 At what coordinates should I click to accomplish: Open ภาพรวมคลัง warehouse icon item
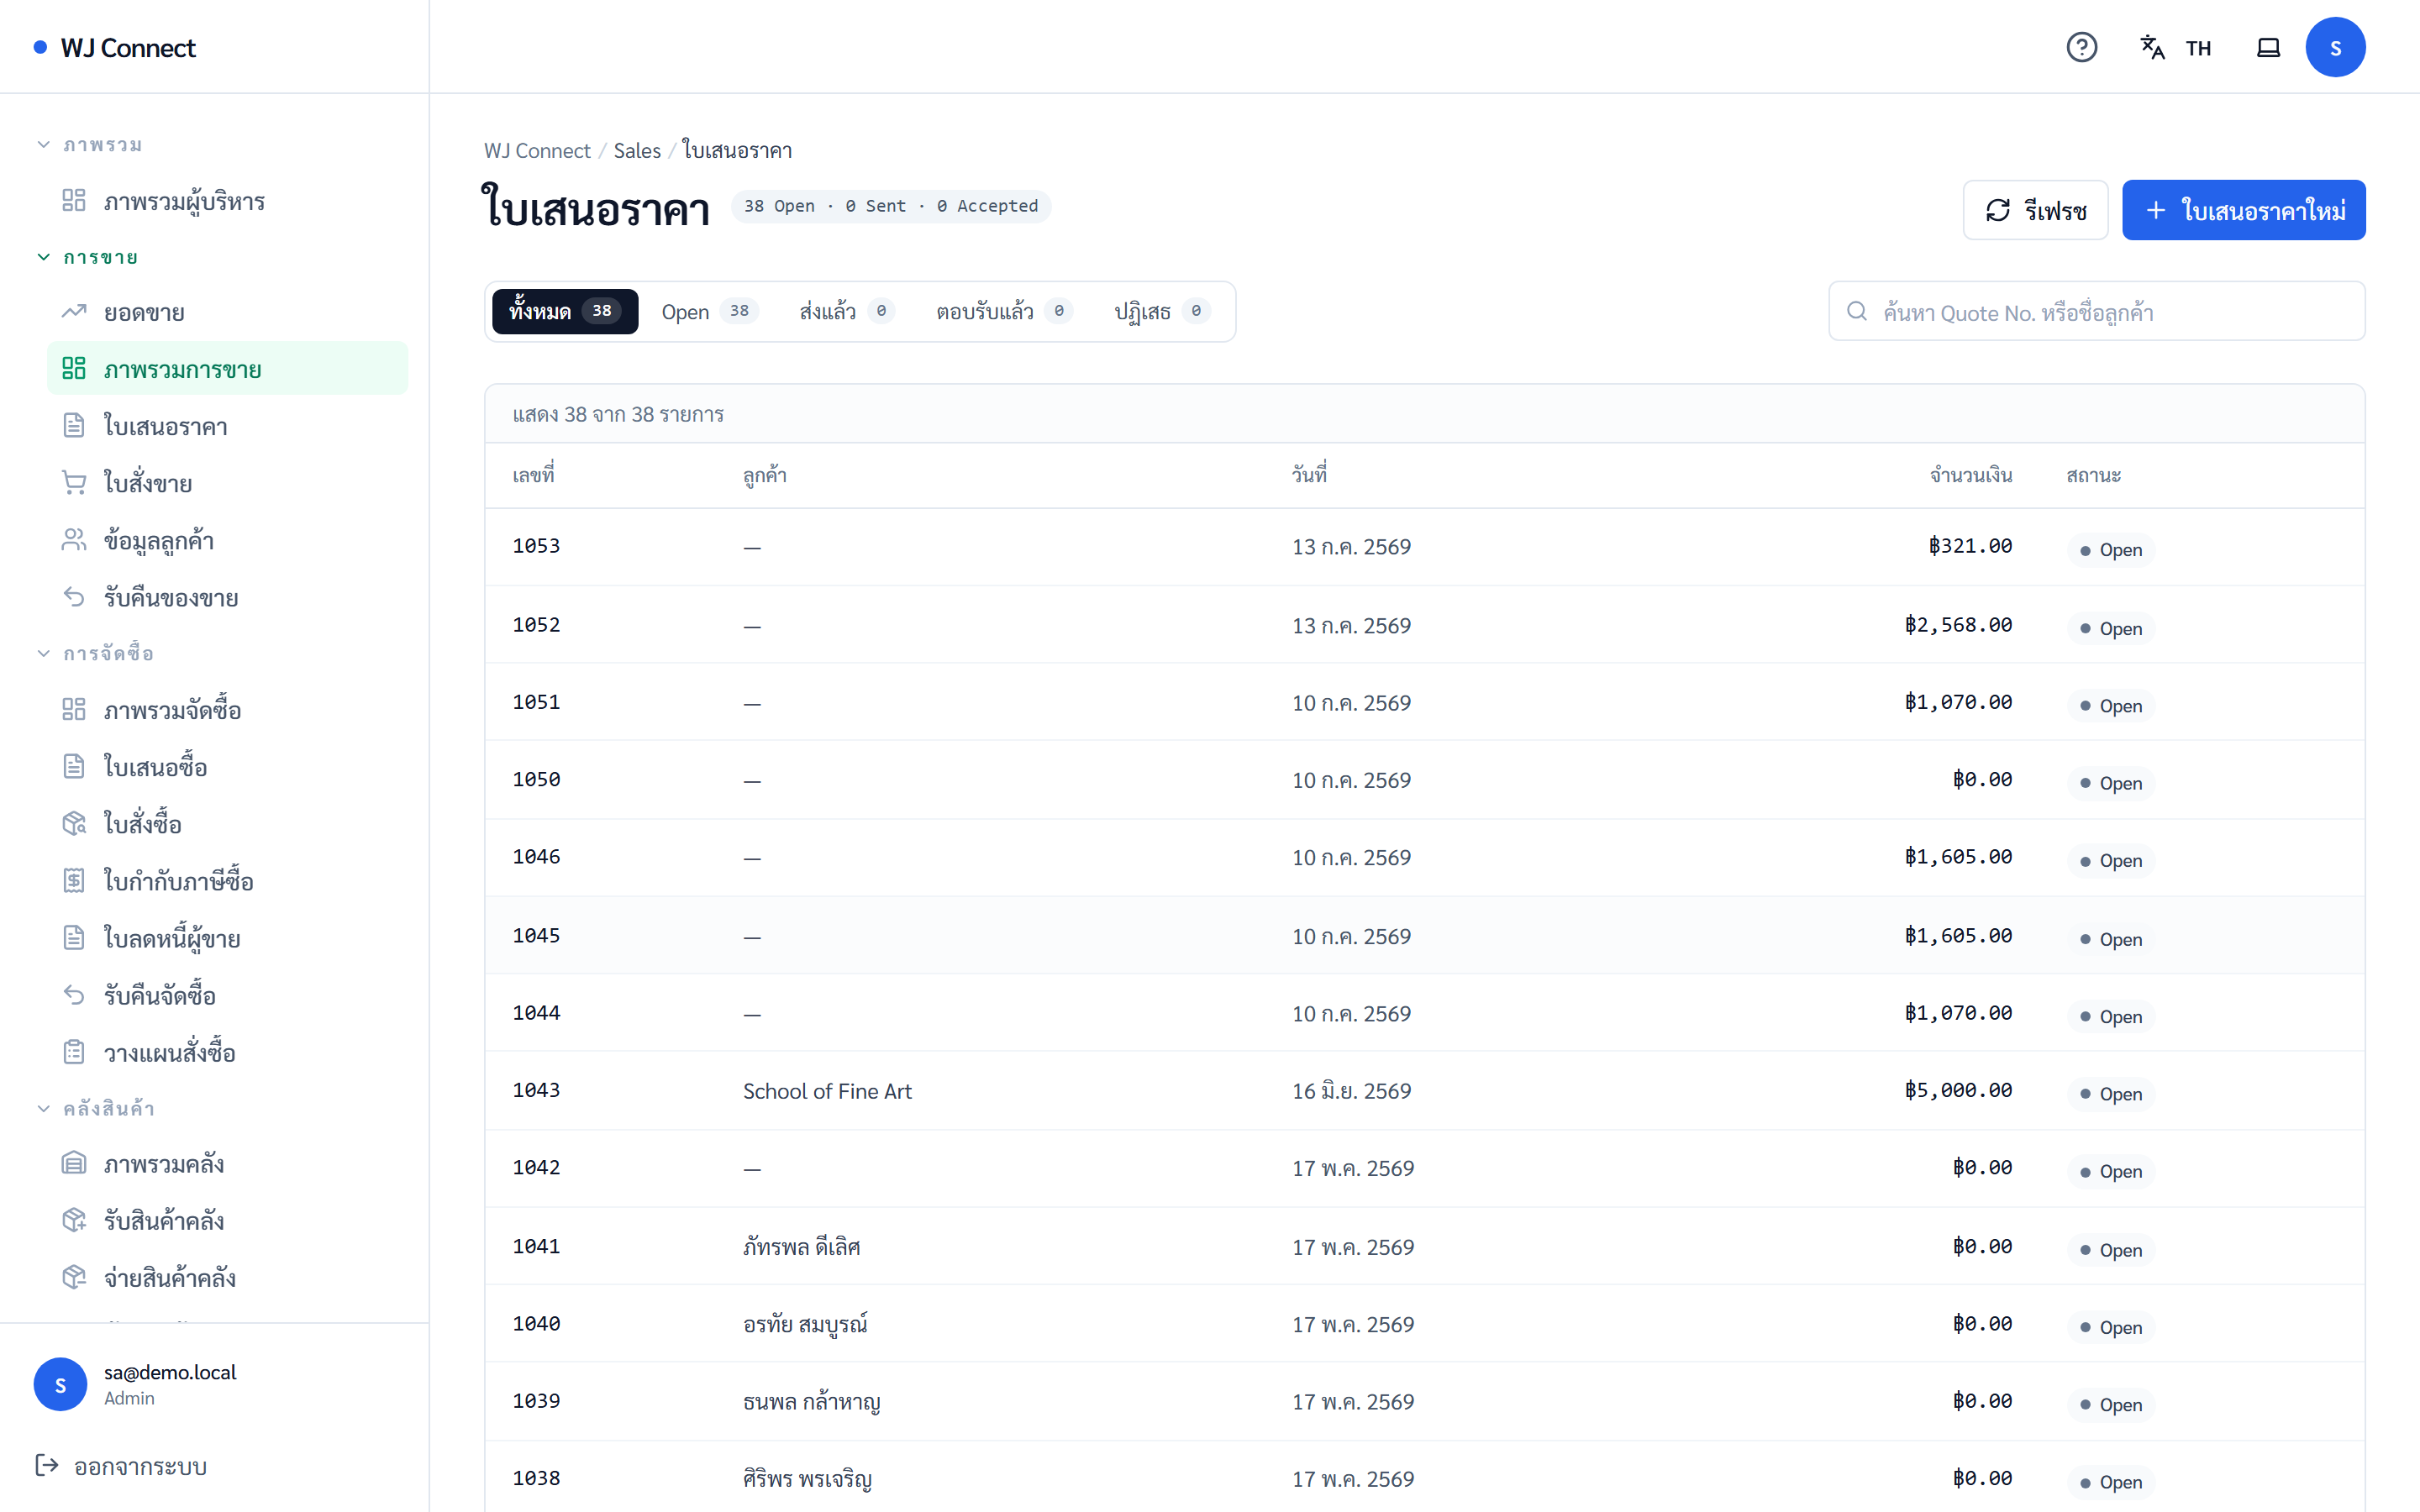228,1164
